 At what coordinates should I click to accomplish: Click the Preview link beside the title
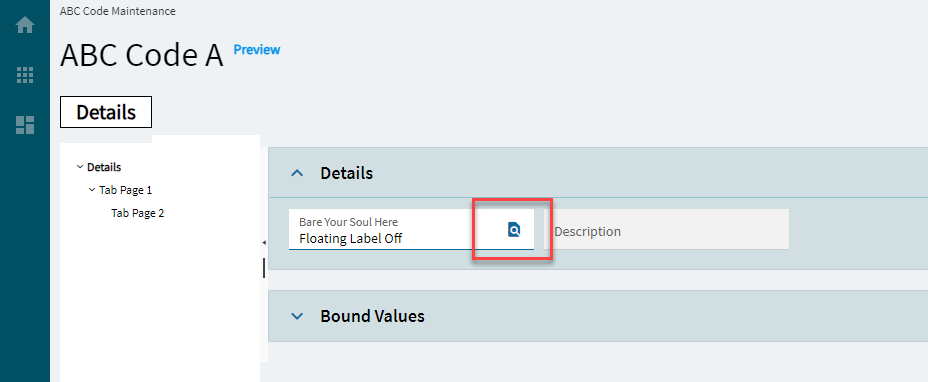tap(257, 50)
